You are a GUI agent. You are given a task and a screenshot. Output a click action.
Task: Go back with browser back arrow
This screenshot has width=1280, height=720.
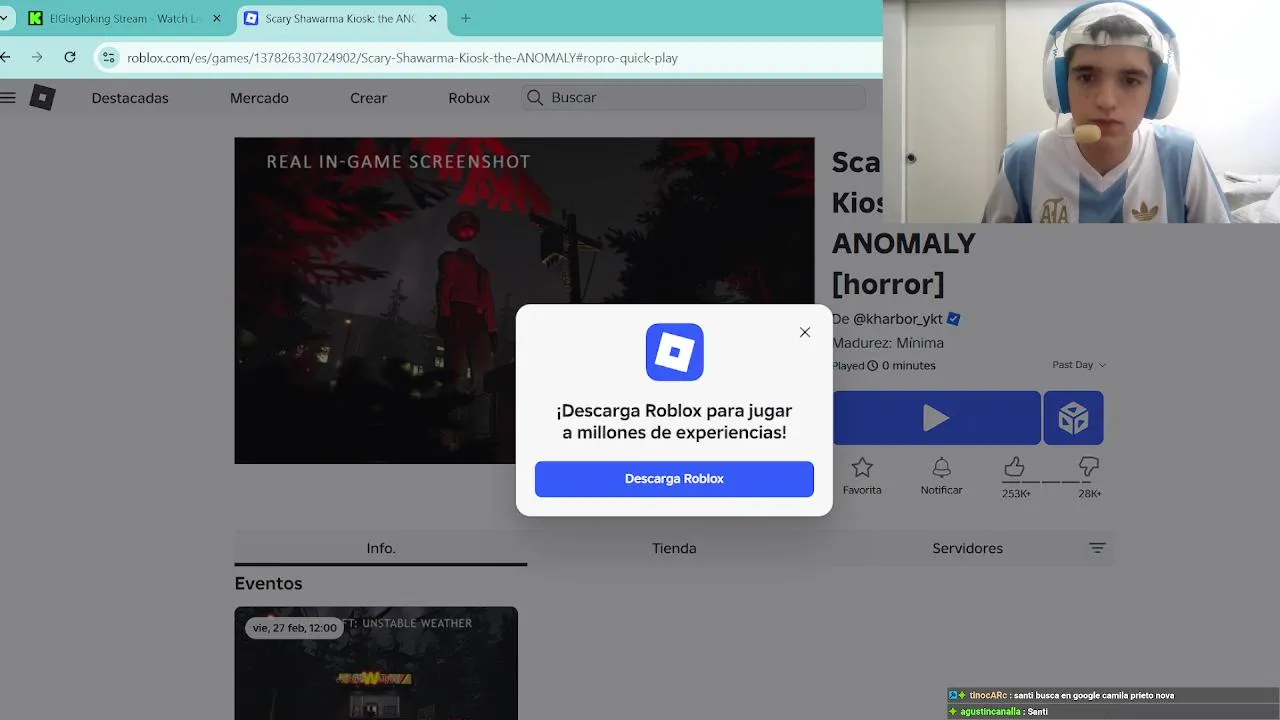coord(5,57)
